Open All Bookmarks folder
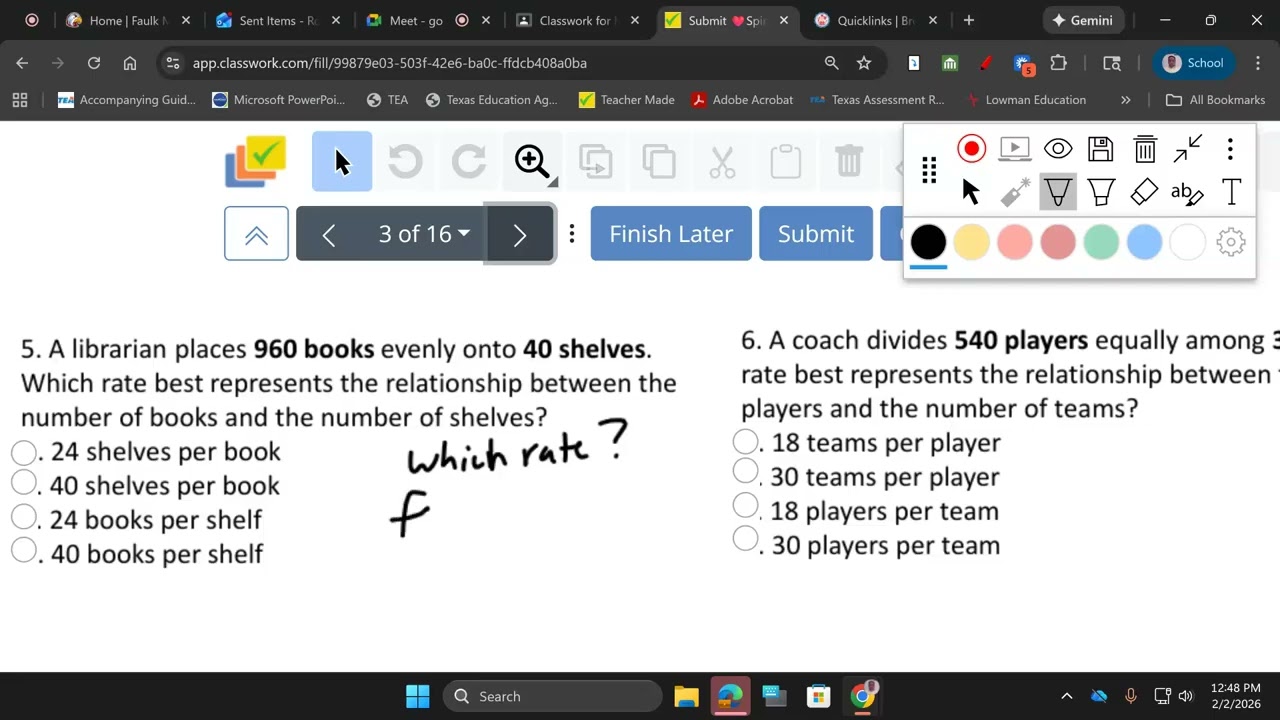 [1216, 100]
